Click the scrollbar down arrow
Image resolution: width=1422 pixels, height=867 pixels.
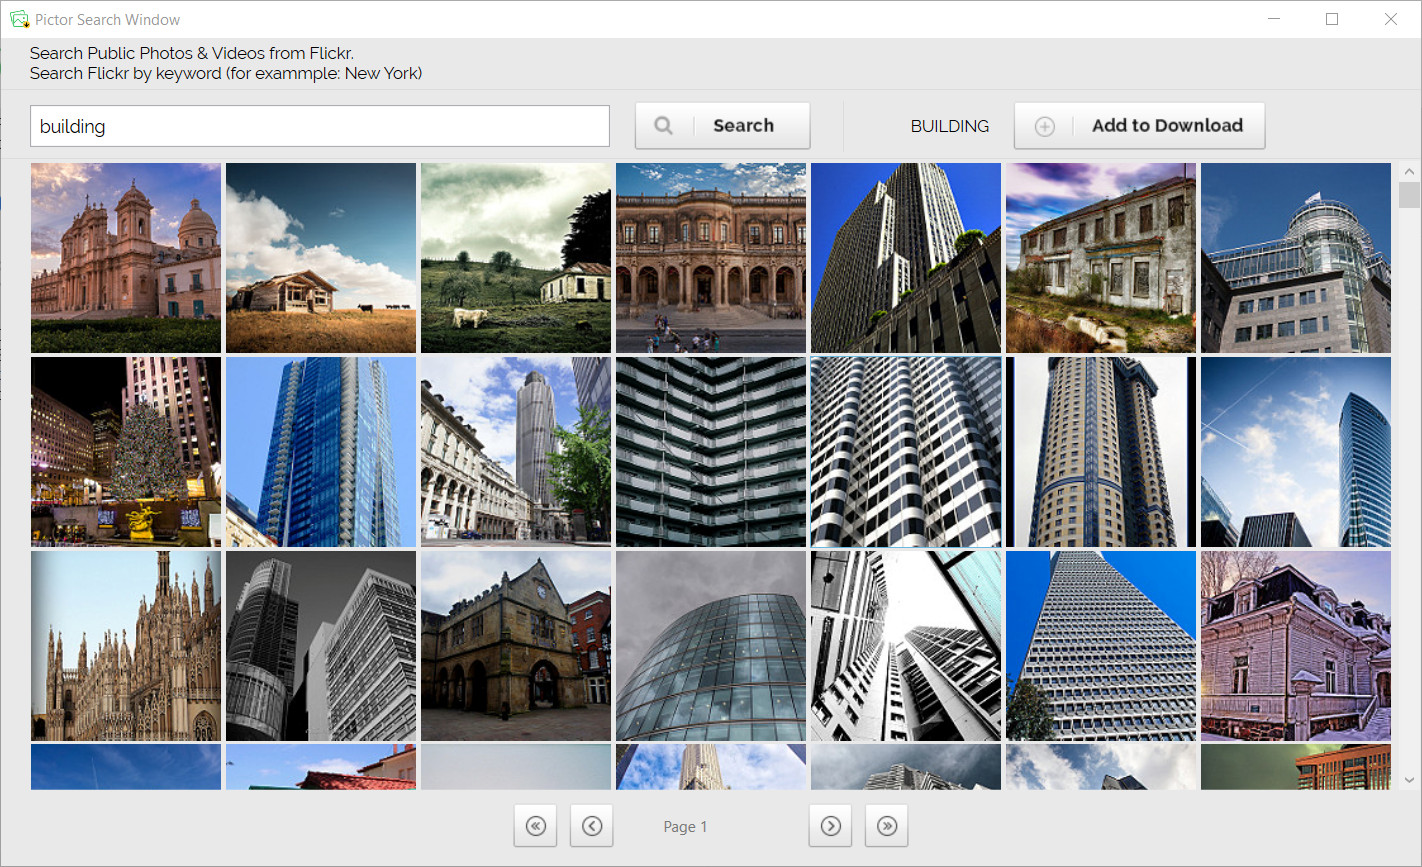(1409, 780)
